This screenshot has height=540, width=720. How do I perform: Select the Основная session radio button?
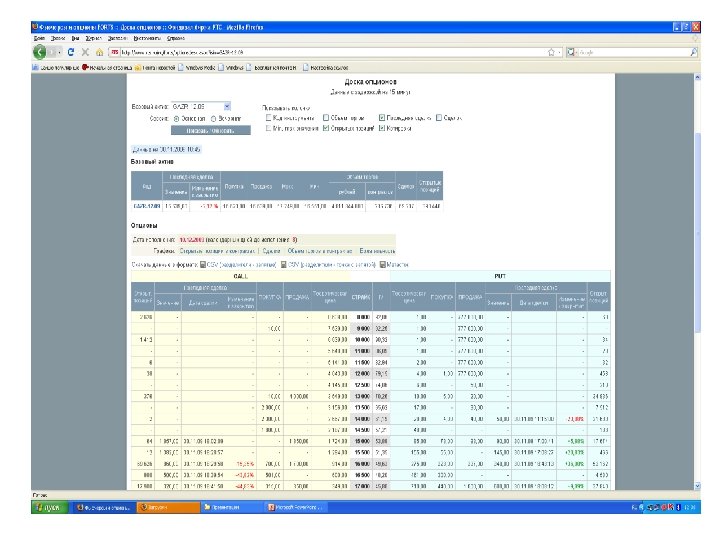(x=176, y=118)
